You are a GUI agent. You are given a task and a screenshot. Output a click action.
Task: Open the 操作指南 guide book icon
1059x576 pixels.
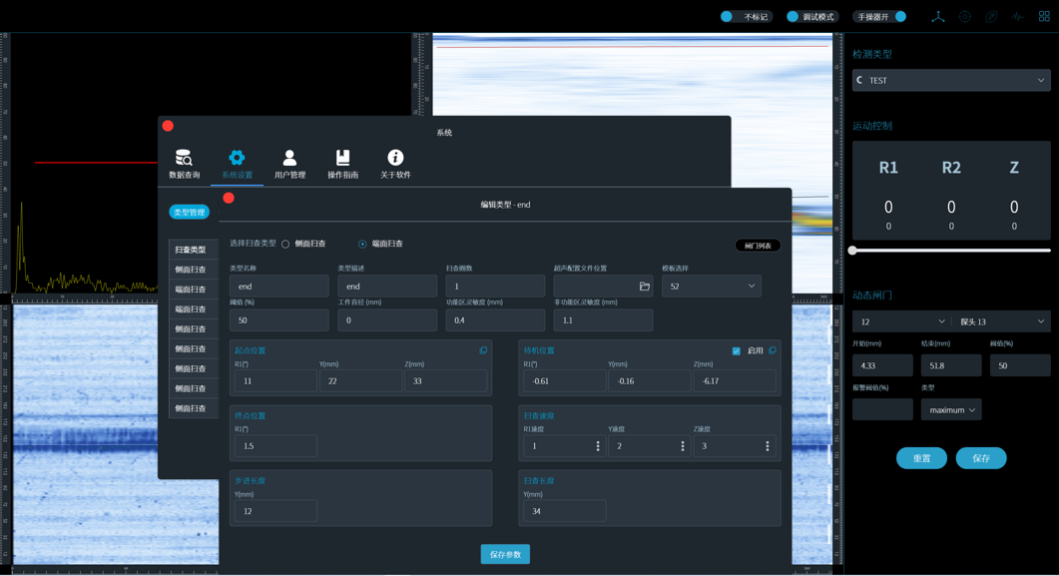click(342, 158)
